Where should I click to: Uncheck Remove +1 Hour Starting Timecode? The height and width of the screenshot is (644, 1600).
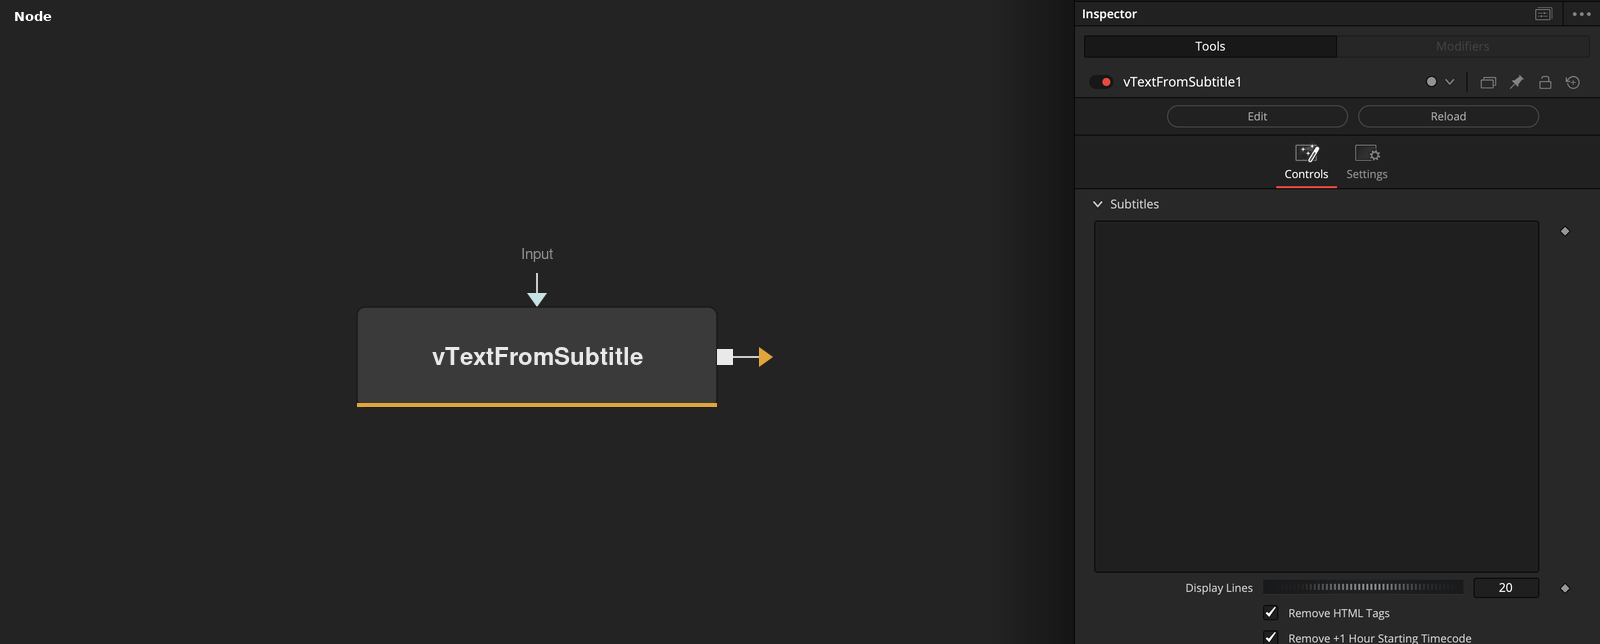pyautogui.click(x=1271, y=637)
